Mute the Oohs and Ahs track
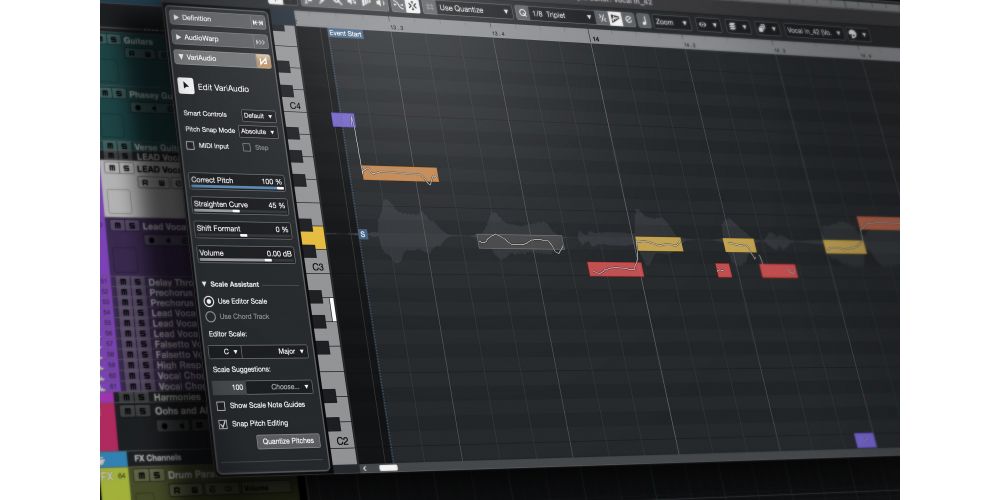 pos(128,411)
